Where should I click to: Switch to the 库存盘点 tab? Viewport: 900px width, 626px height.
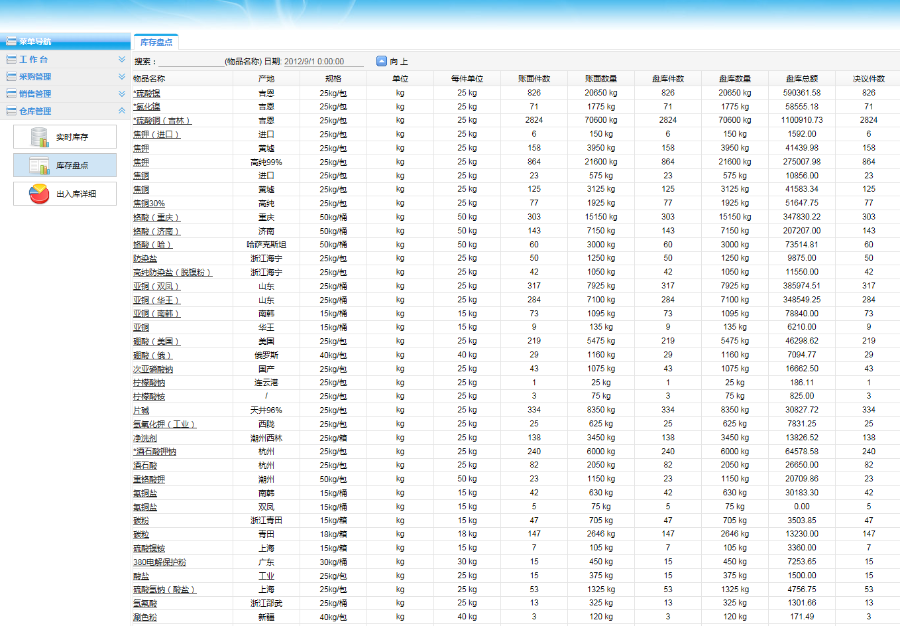pyautogui.click(x=157, y=42)
